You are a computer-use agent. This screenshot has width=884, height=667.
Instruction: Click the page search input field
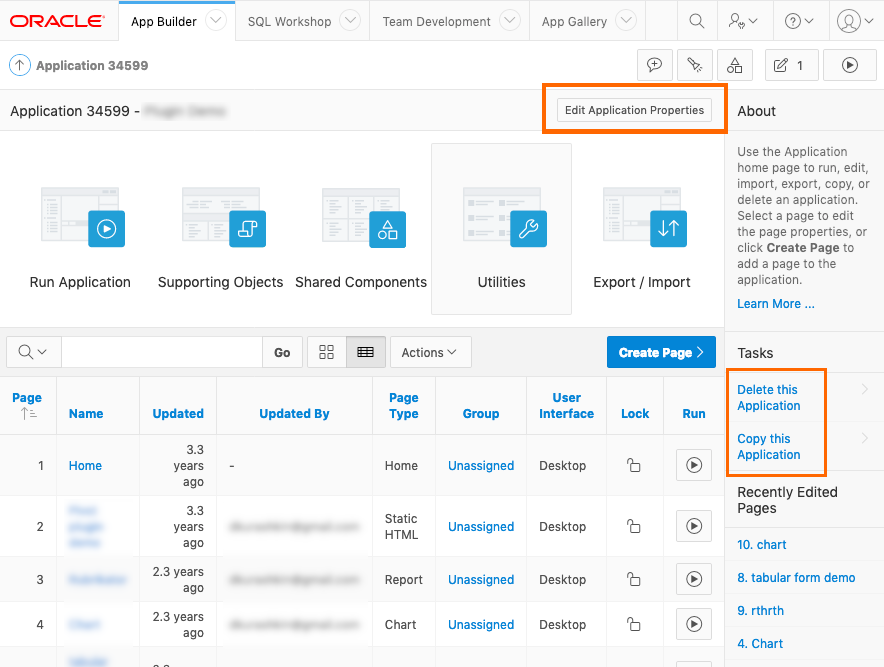(162, 352)
